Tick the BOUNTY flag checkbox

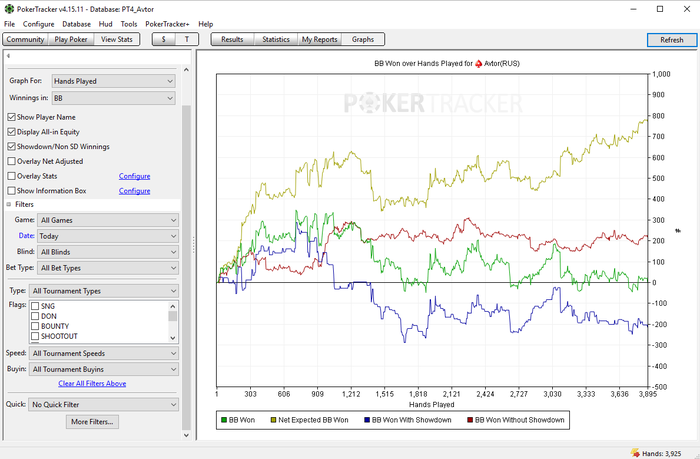(x=35, y=326)
